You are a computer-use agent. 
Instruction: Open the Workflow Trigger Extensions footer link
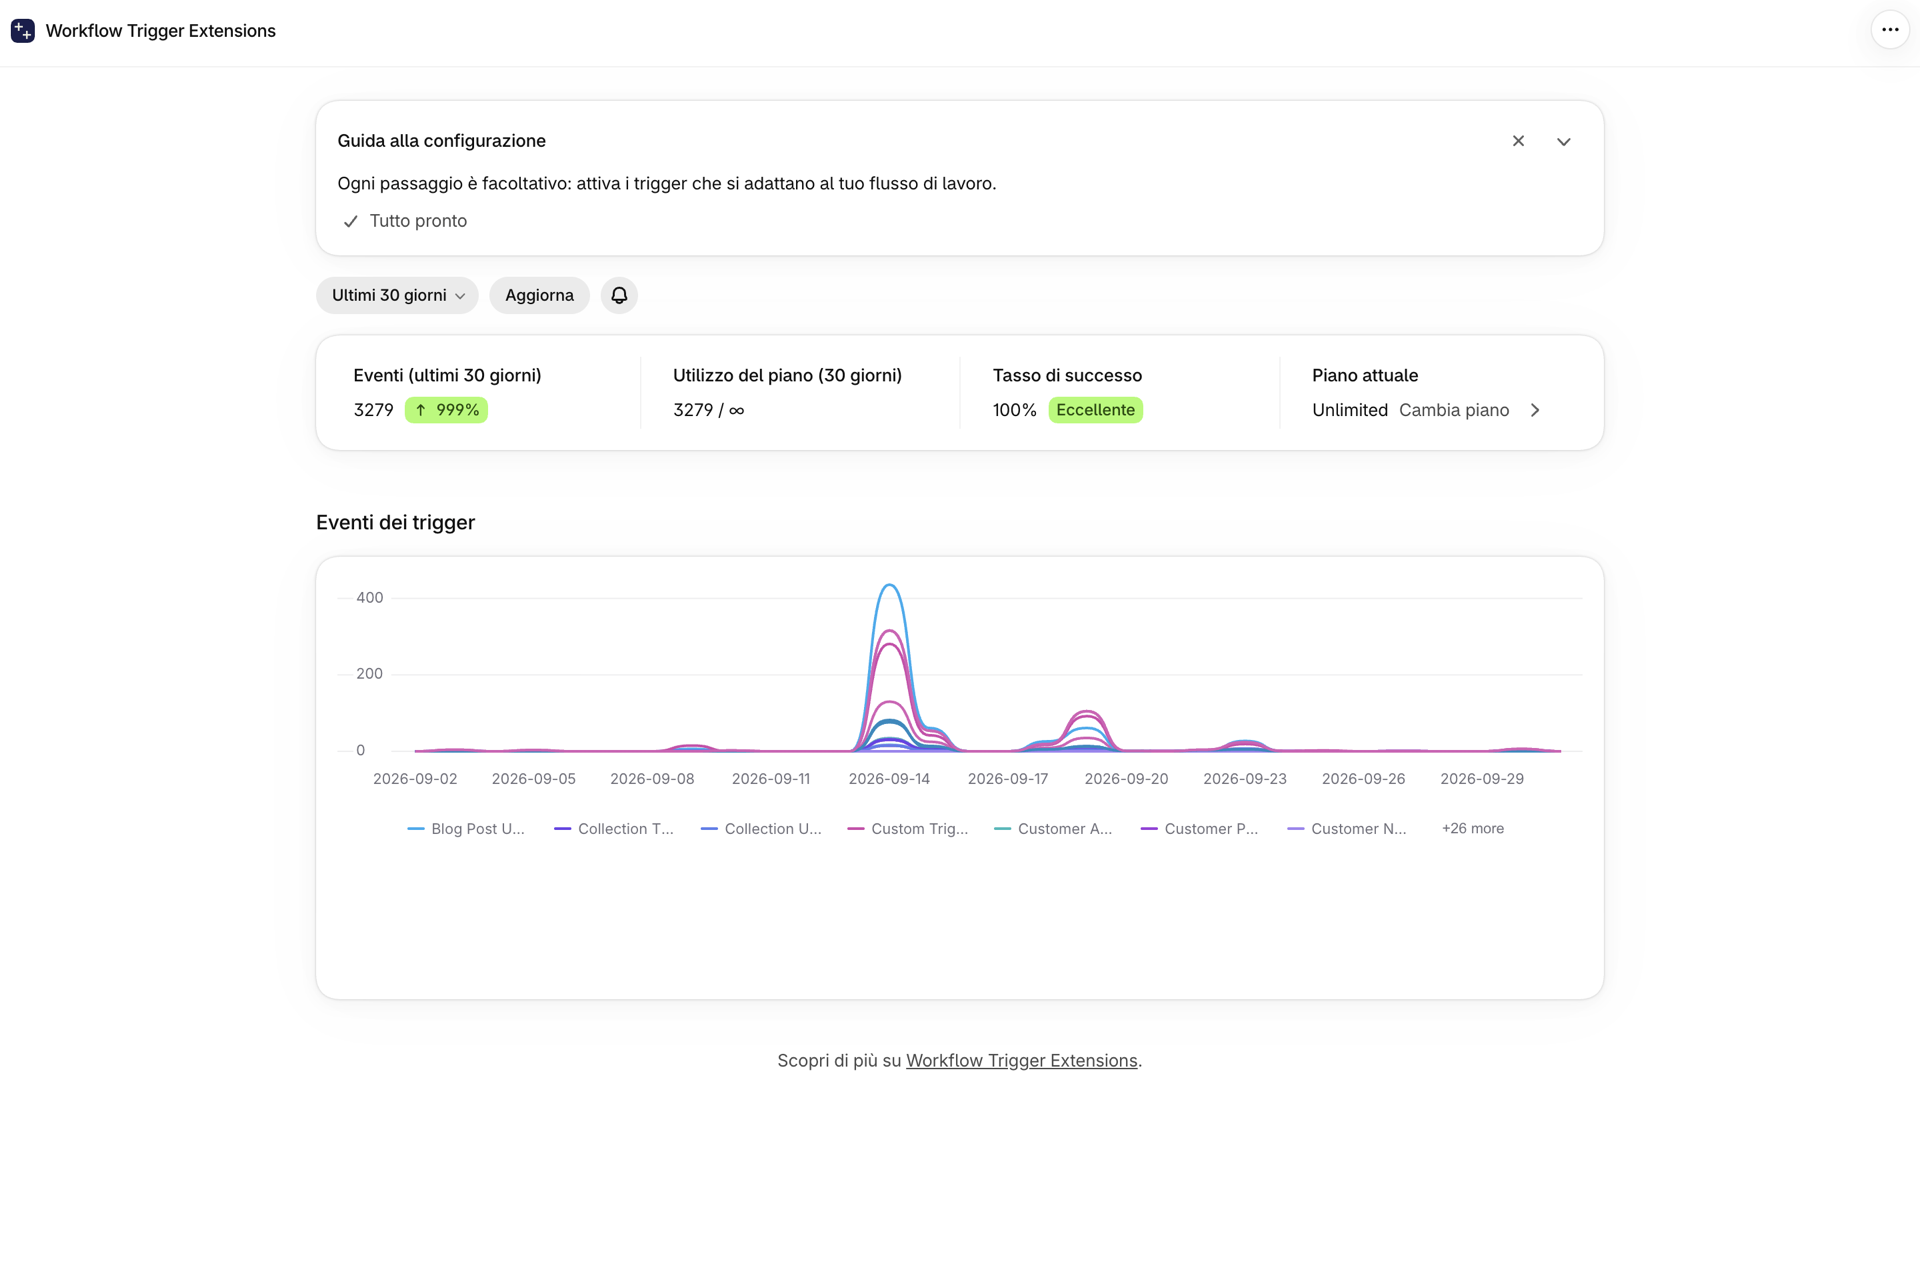click(1021, 1061)
